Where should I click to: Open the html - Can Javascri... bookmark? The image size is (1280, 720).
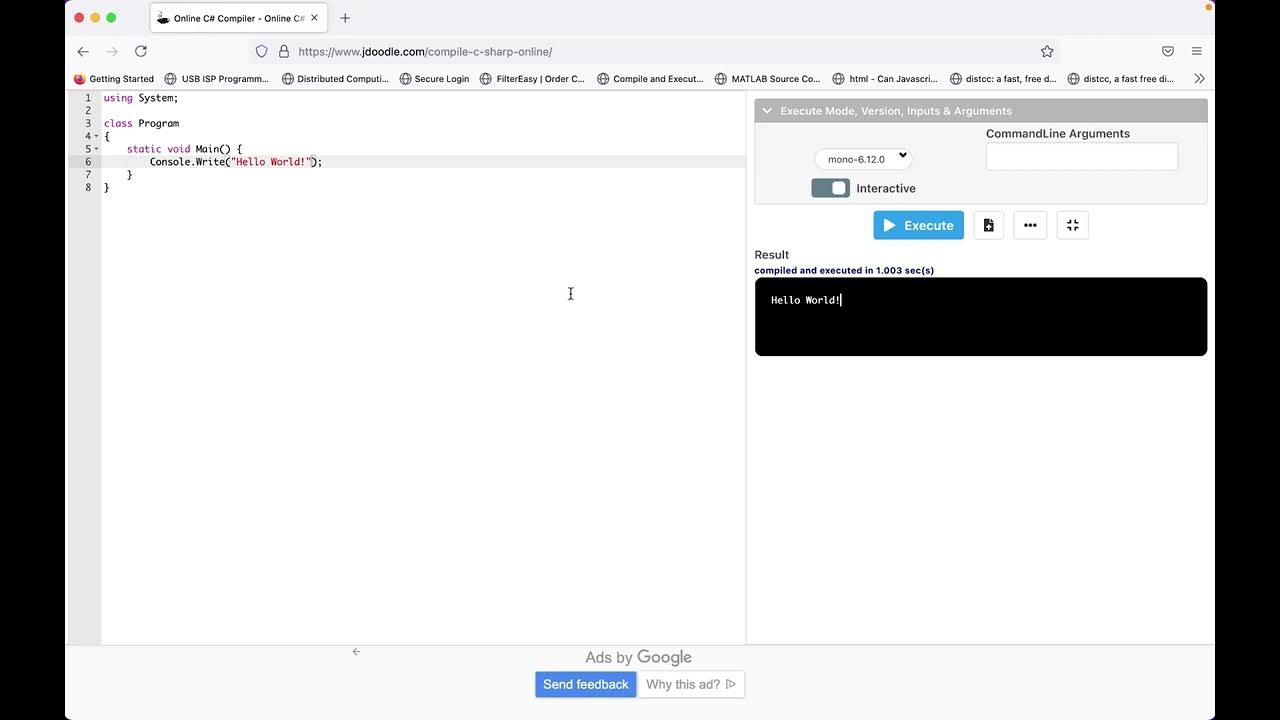885,79
